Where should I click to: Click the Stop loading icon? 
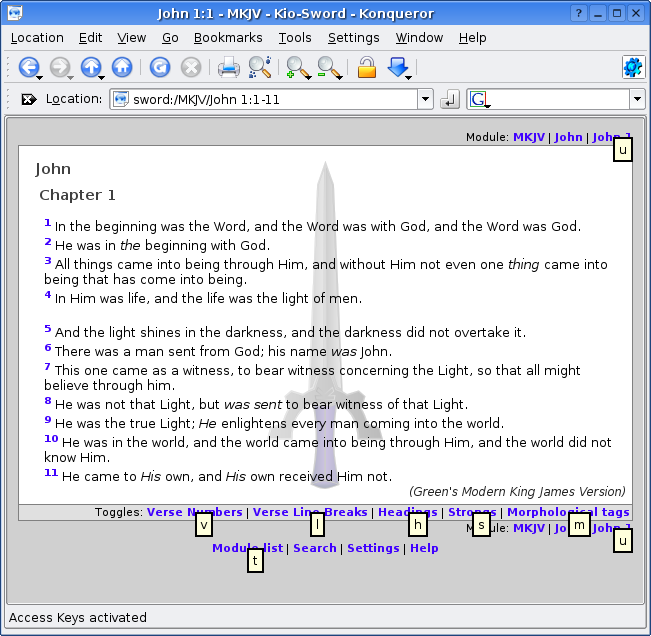click(x=191, y=67)
